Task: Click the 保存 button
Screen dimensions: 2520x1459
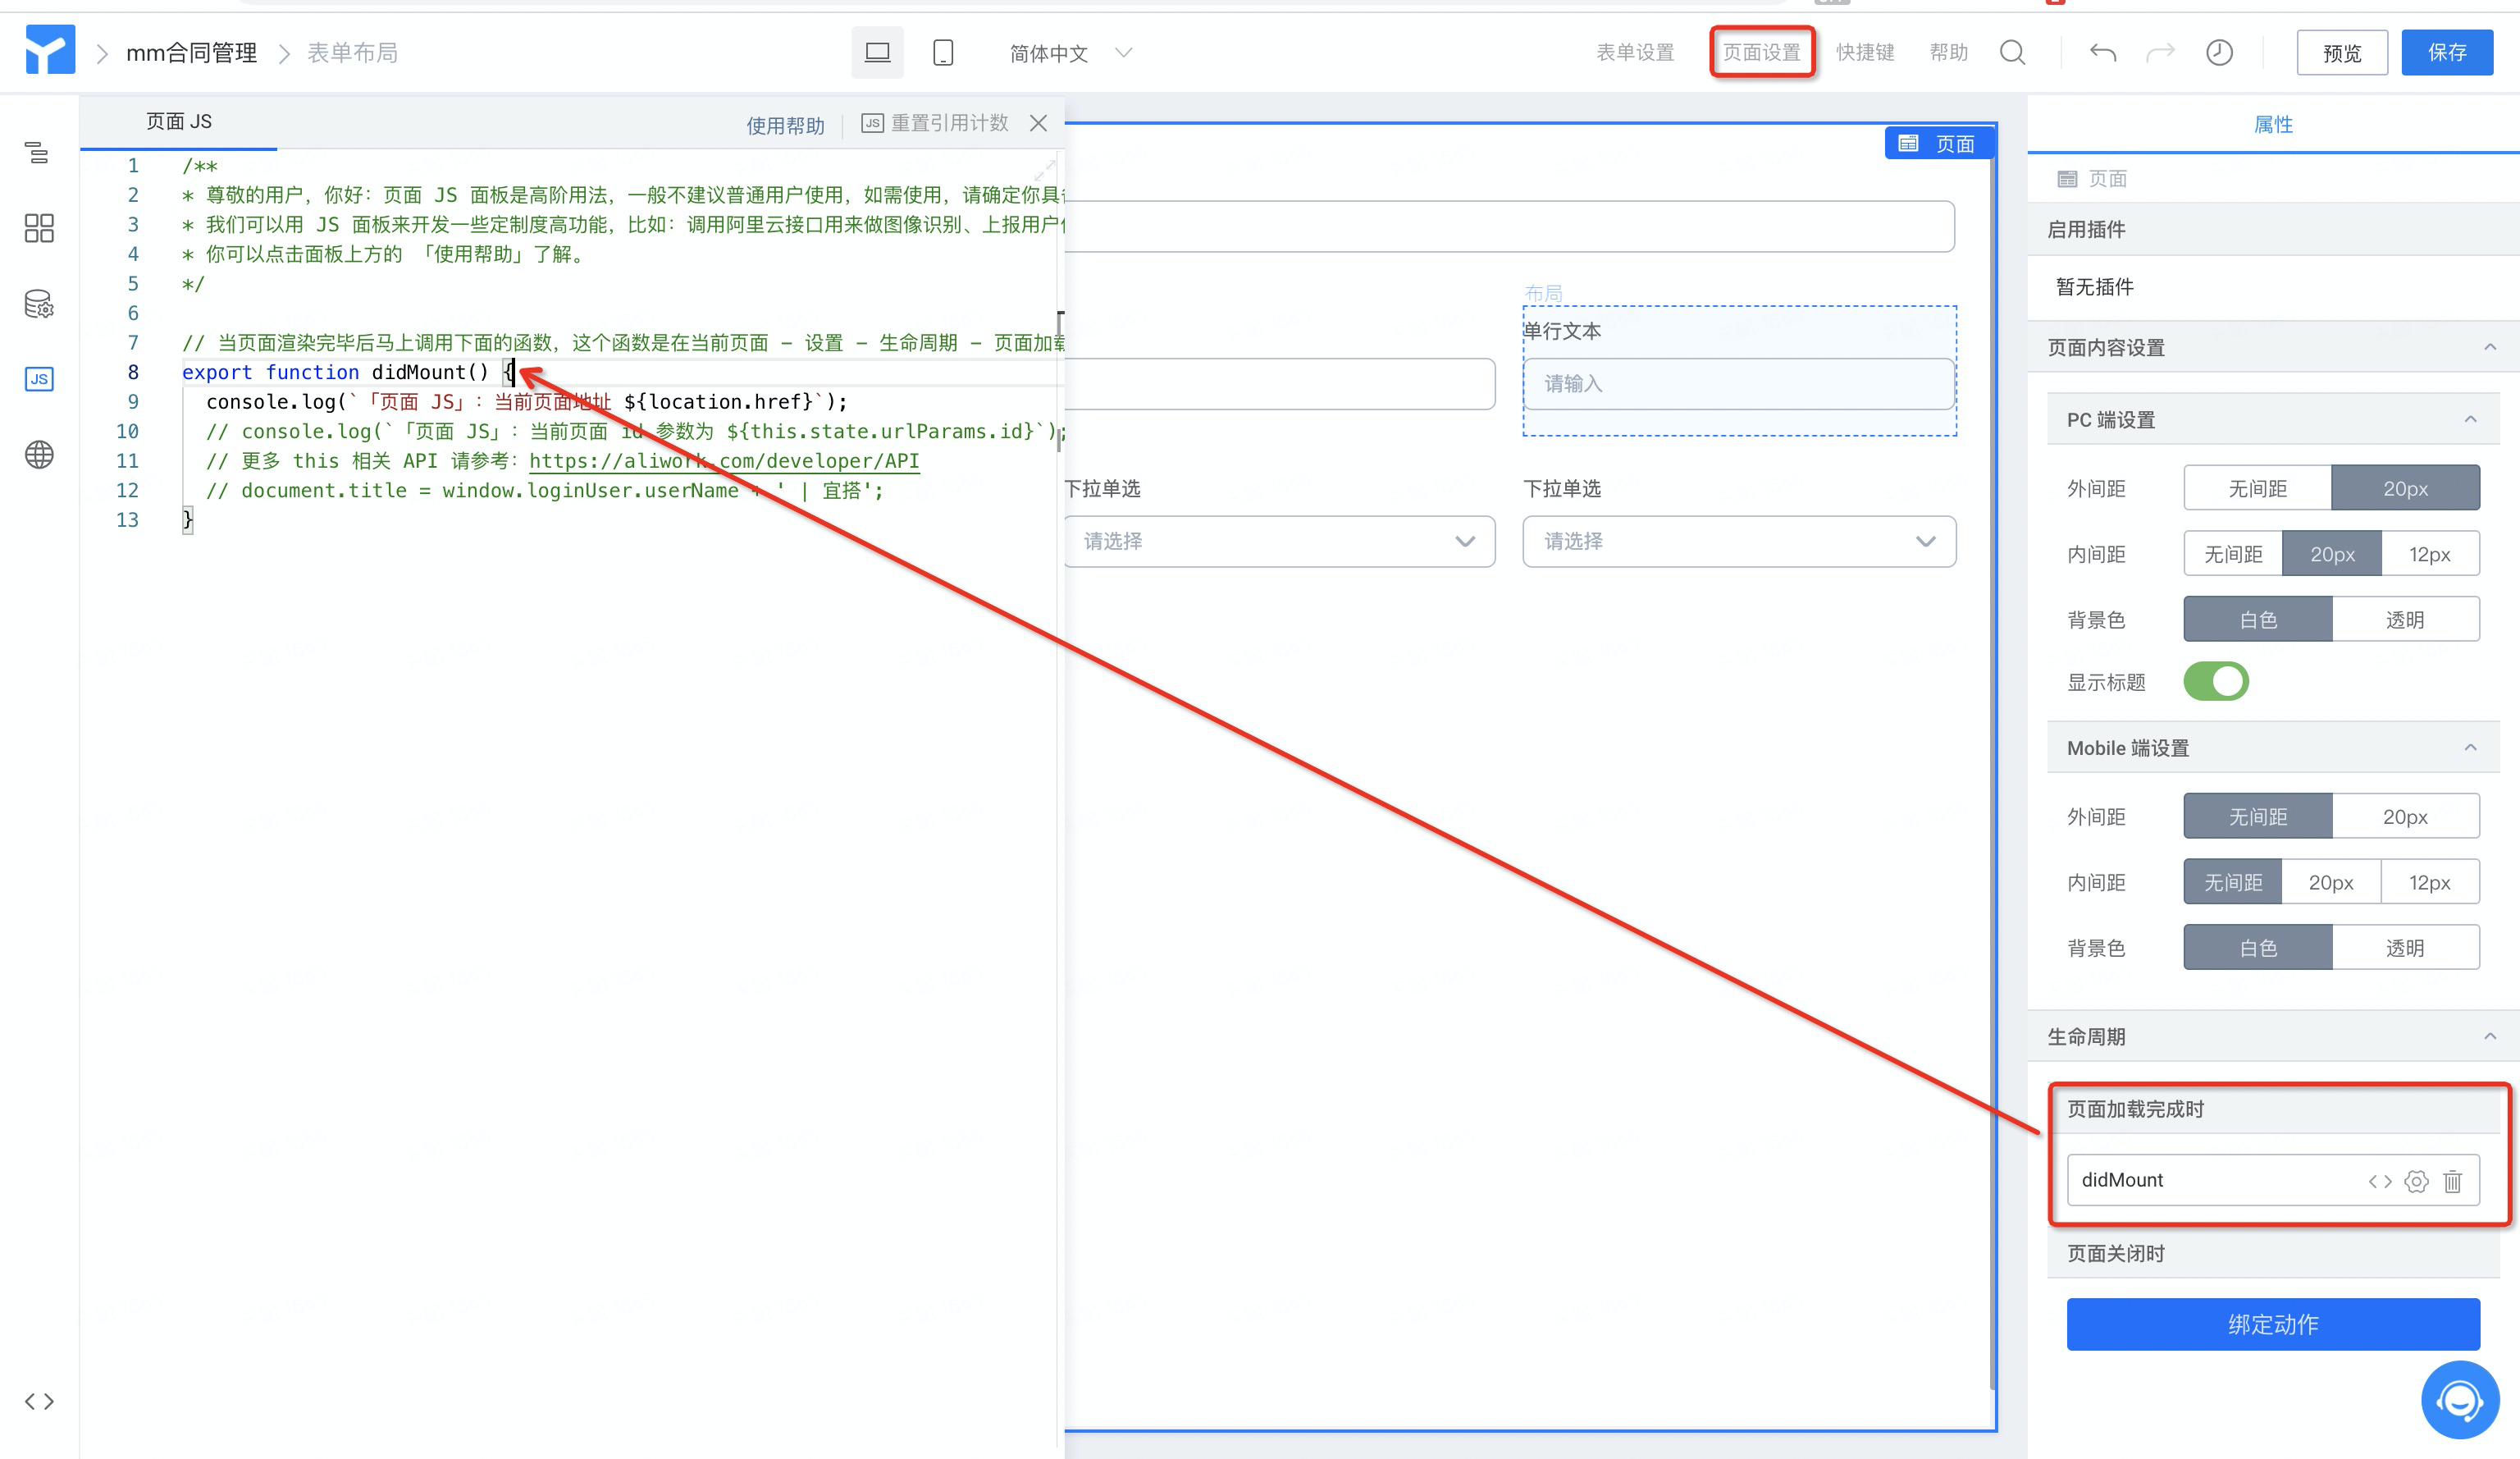Action: pos(2447,52)
